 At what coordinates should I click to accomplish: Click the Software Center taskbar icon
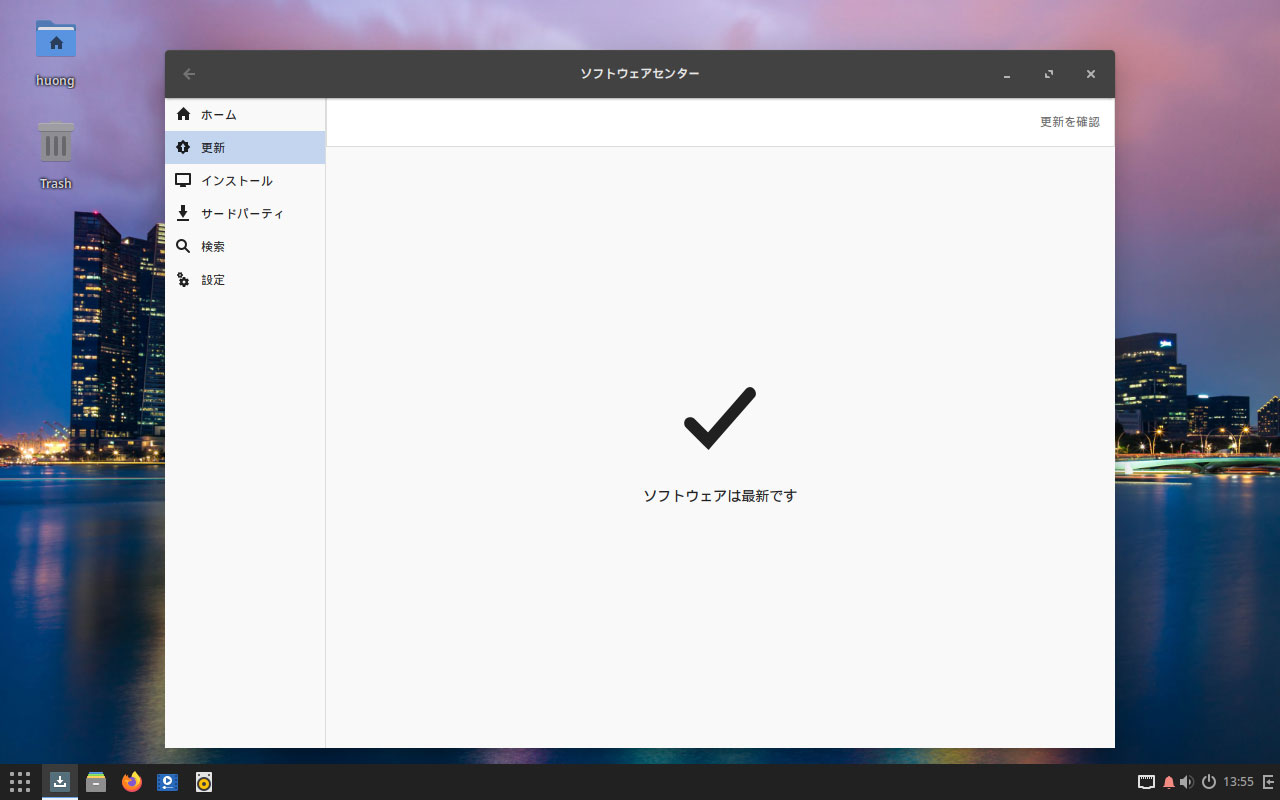(x=60, y=782)
